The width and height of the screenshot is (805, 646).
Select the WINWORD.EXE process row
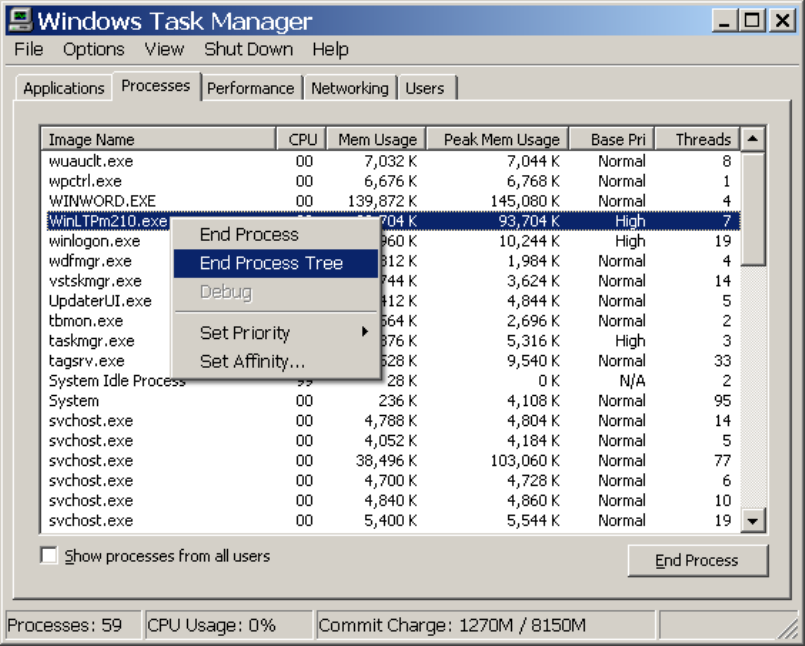click(x=102, y=201)
